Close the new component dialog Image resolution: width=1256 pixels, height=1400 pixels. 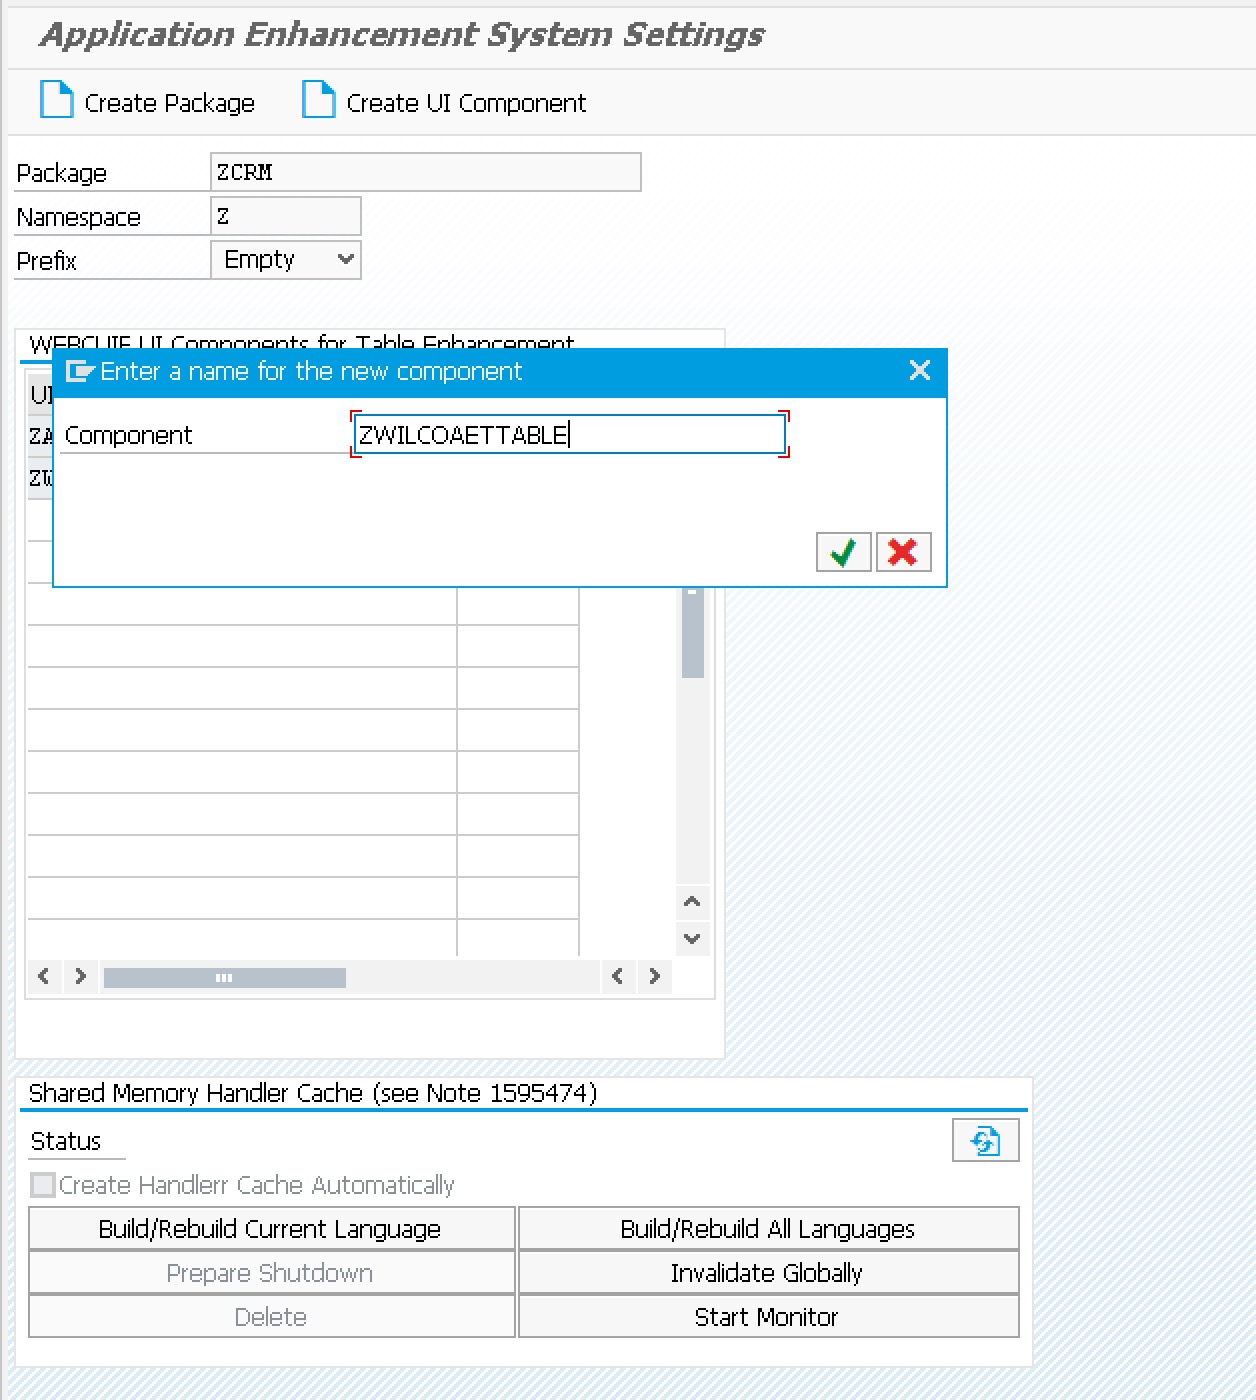(x=920, y=371)
